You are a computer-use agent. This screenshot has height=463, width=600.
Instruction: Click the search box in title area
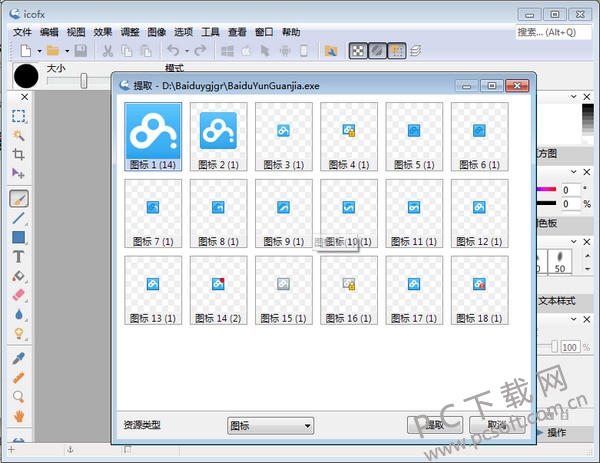tap(553, 32)
